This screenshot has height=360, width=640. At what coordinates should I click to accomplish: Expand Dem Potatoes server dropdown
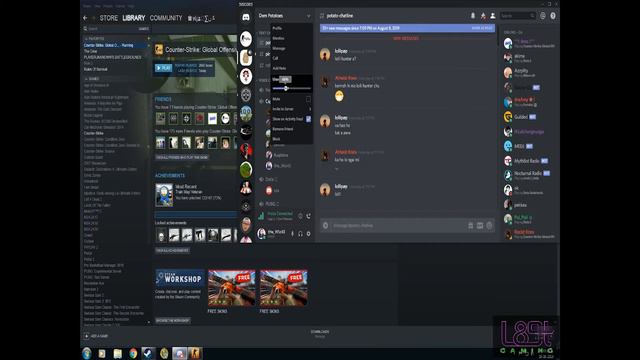308,16
